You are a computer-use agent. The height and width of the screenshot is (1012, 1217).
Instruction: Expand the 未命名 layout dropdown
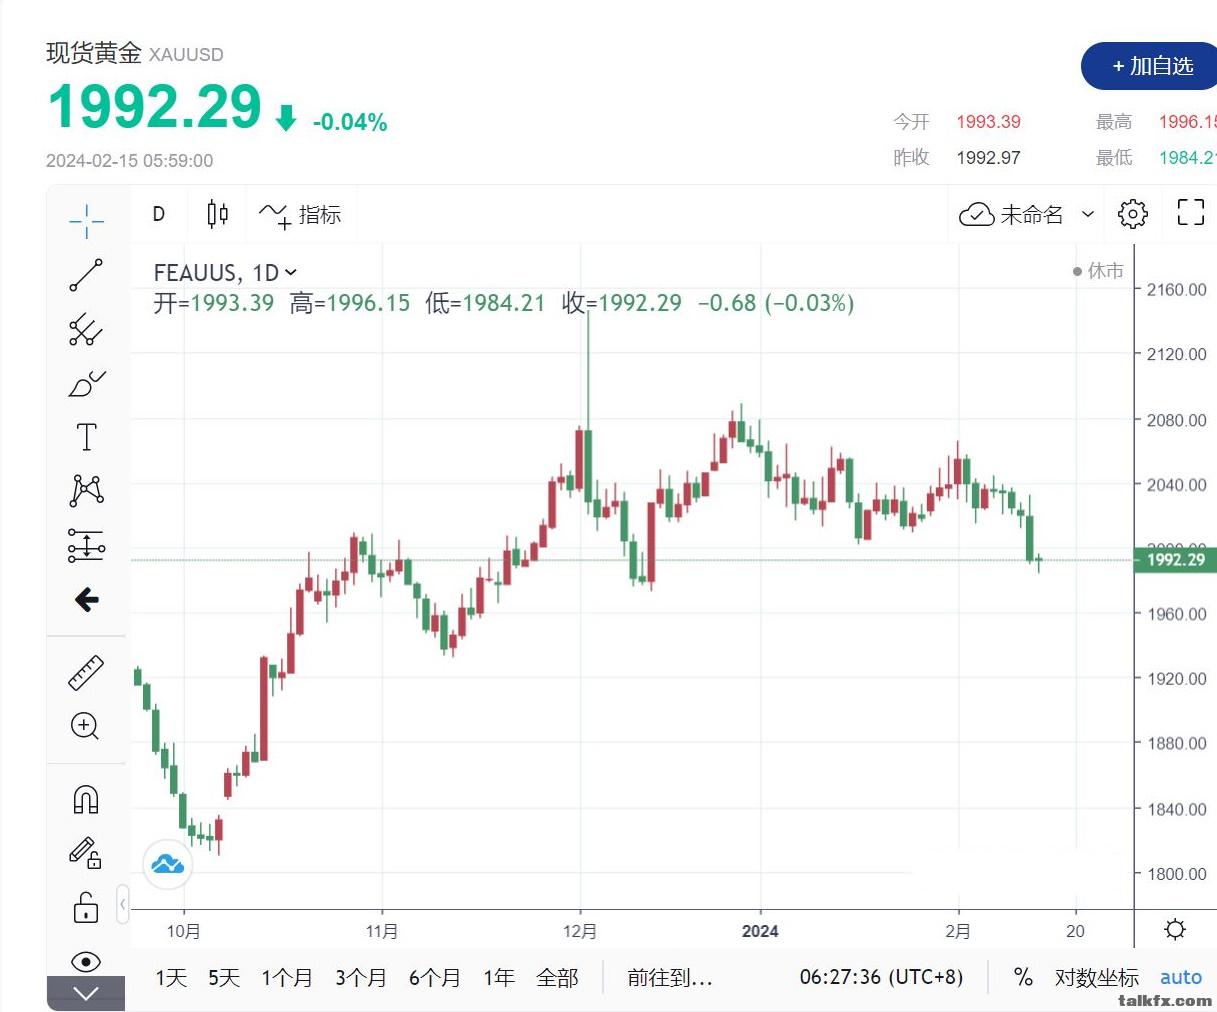(1089, 214)
